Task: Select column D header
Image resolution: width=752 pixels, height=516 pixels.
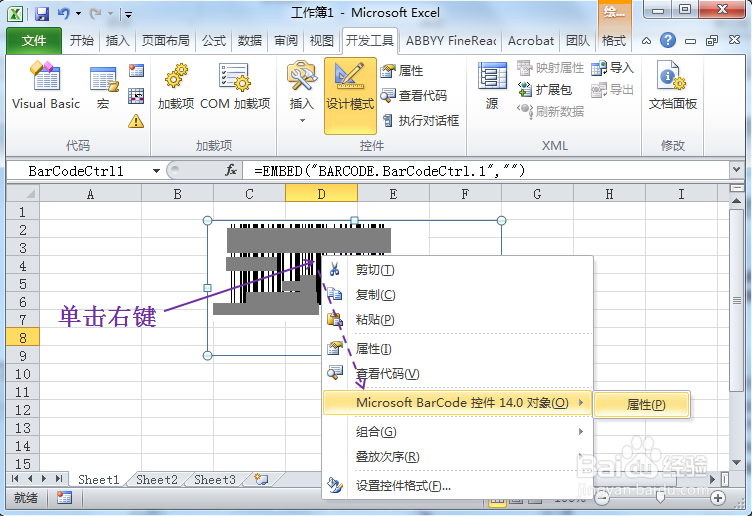Action: pos(321,194)
